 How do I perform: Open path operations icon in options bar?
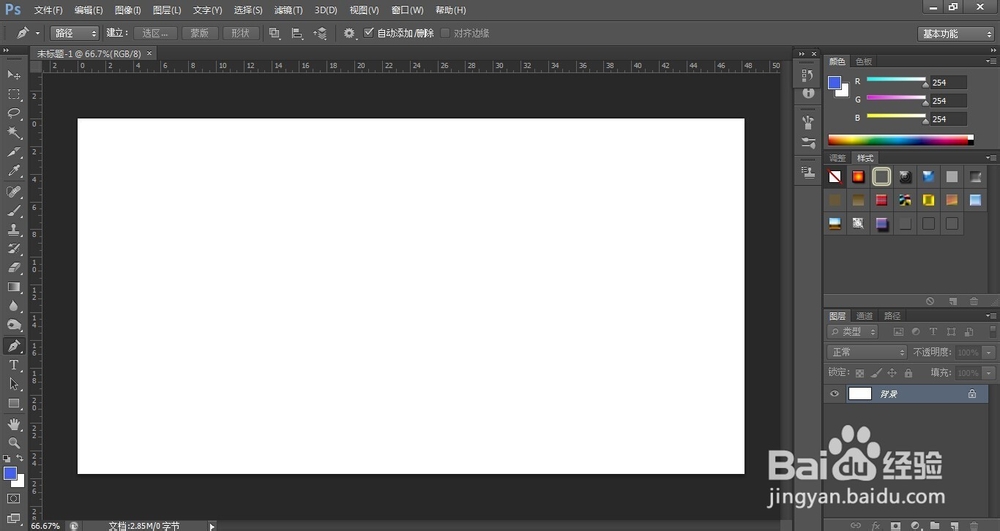274,33
